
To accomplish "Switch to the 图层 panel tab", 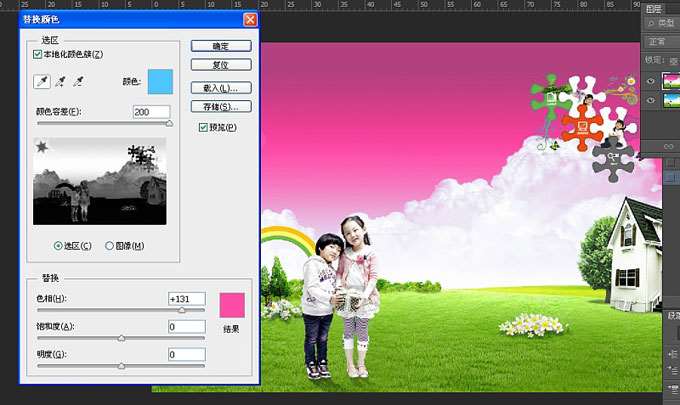I will [x=654, y=9].
